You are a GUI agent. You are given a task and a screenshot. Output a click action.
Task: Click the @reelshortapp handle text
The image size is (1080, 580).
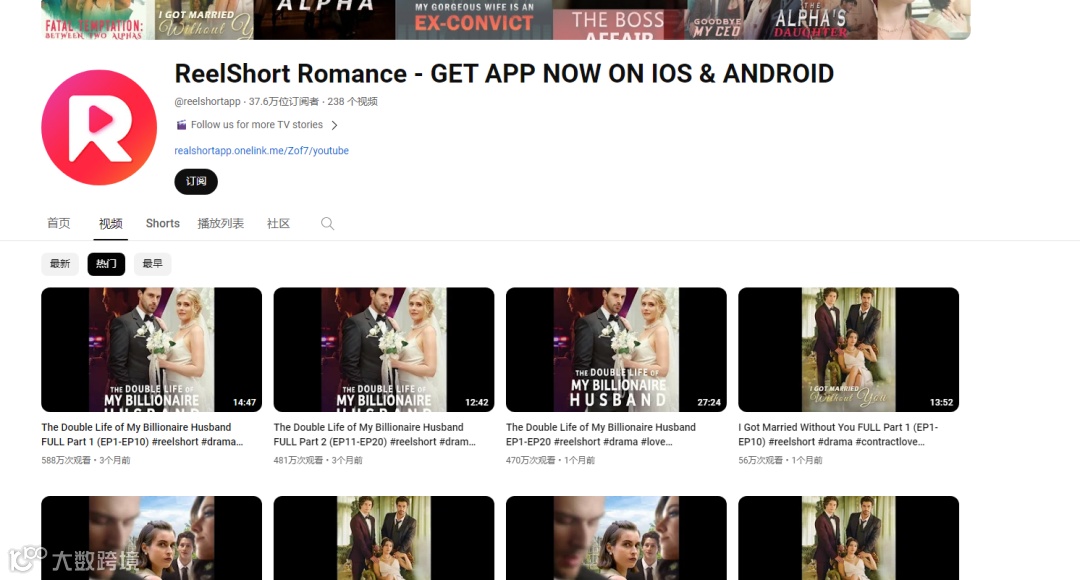tap(207, 101)
